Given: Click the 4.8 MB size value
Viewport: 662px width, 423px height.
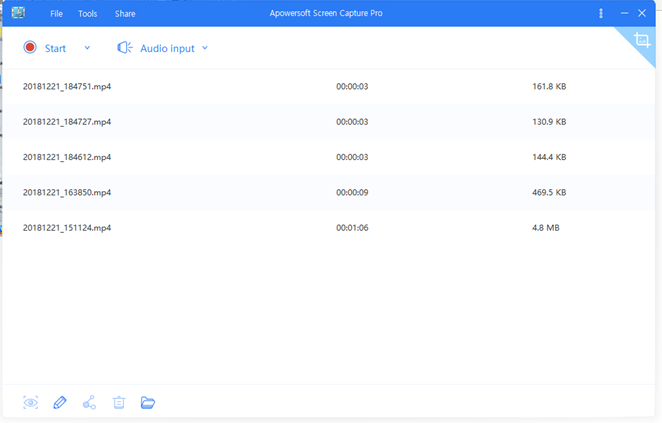Looking at the screenshot, I should click(545, 228).
